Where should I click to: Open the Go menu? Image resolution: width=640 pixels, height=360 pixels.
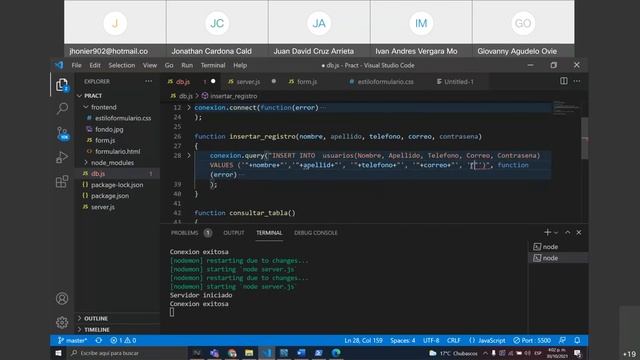pyautogui.click(x=169, y=65)
